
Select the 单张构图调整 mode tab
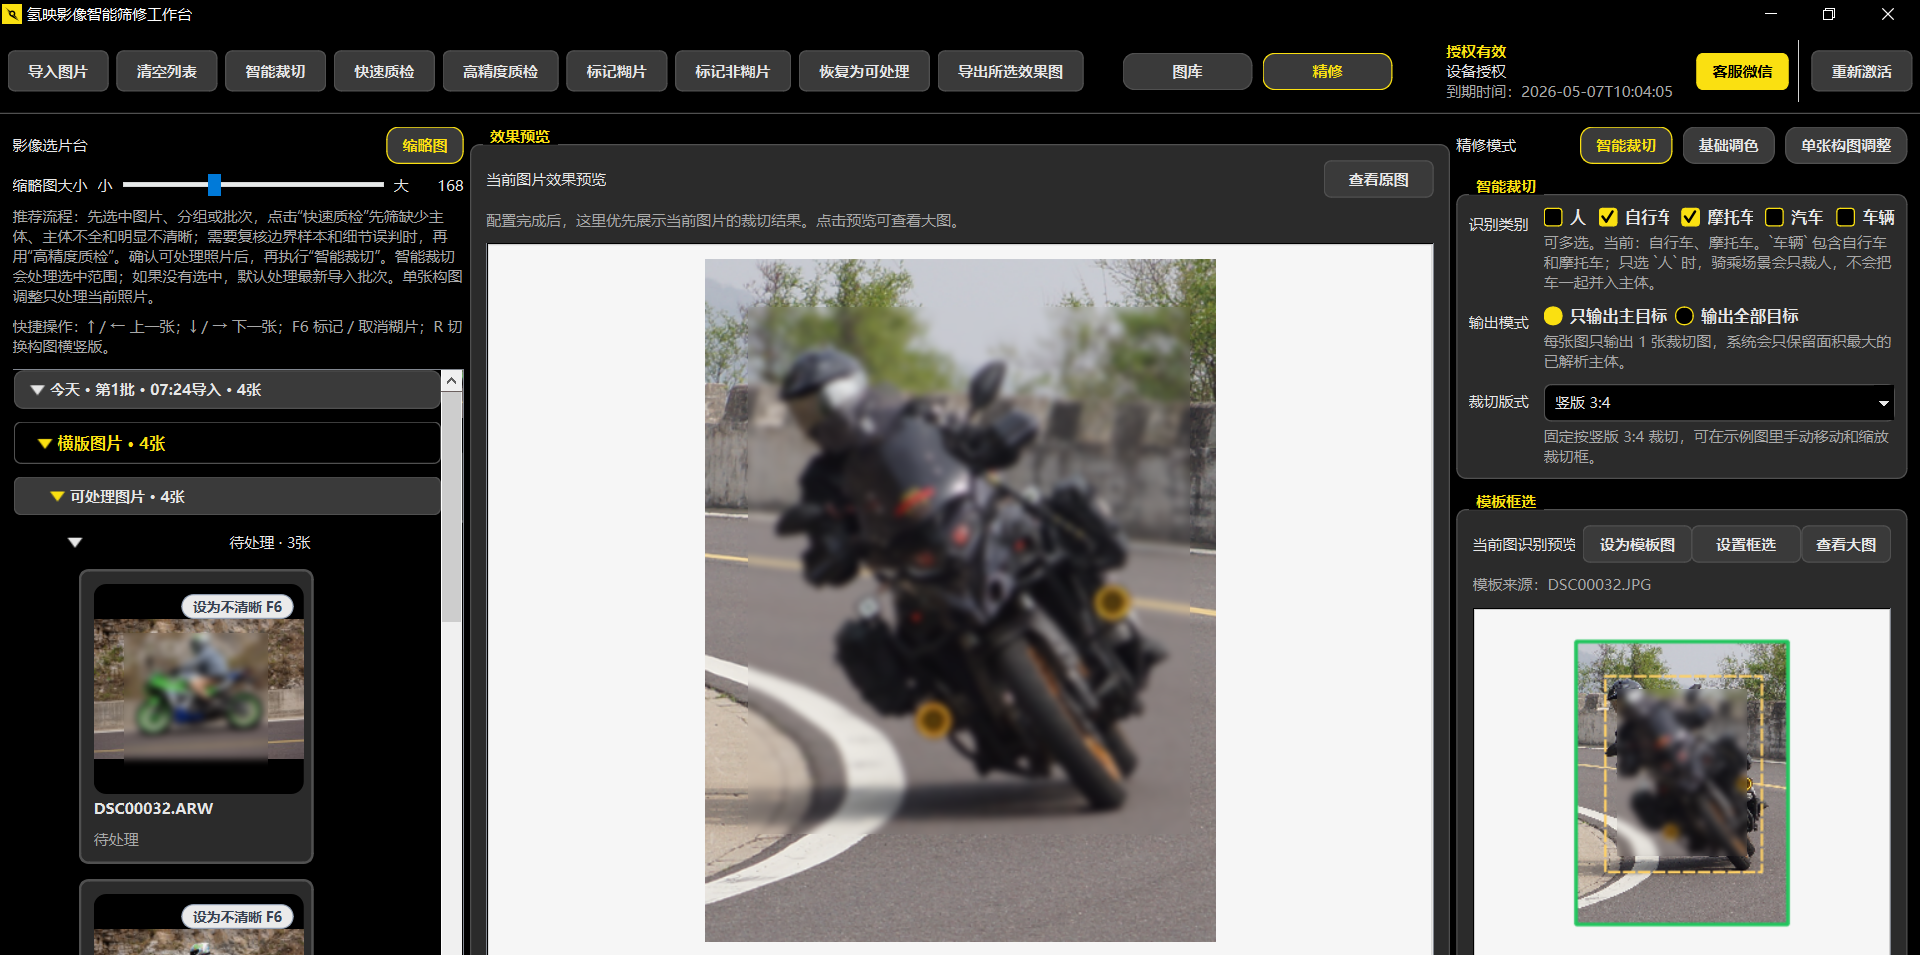tap(1846, 146)
